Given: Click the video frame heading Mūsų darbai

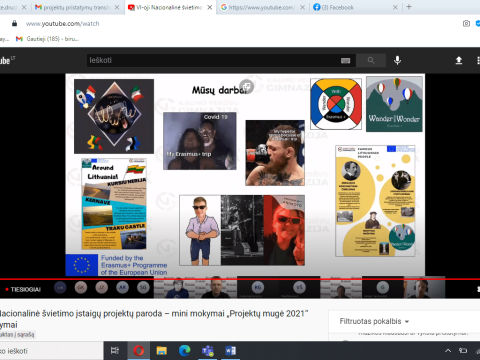Looking at the screenshot, I should point(219,90).
